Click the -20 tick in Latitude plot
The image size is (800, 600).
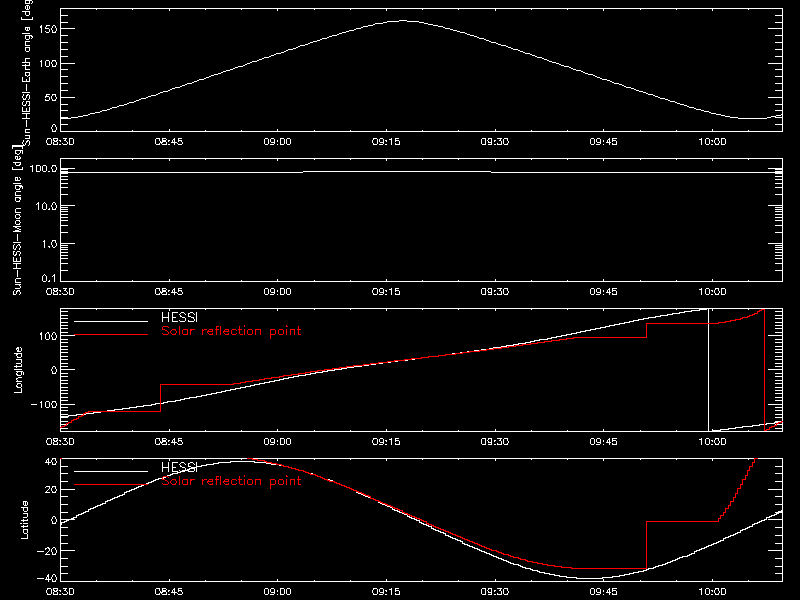(x=47, y=551)
